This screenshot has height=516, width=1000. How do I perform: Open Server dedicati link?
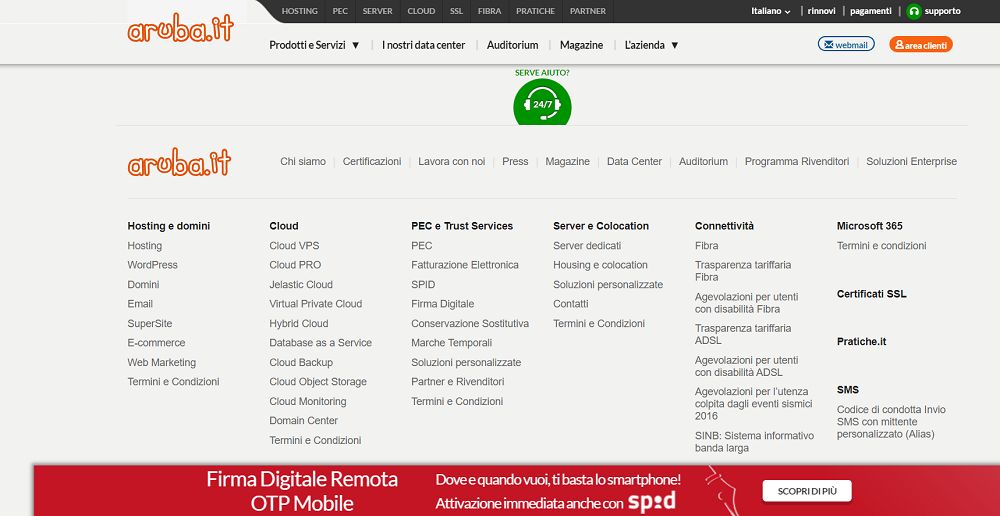587,246
